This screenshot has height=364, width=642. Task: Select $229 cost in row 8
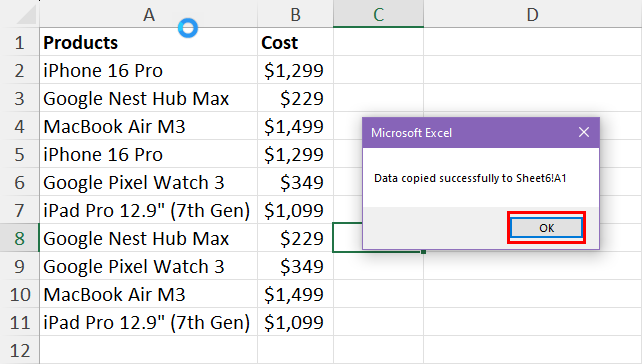point(295,238)
